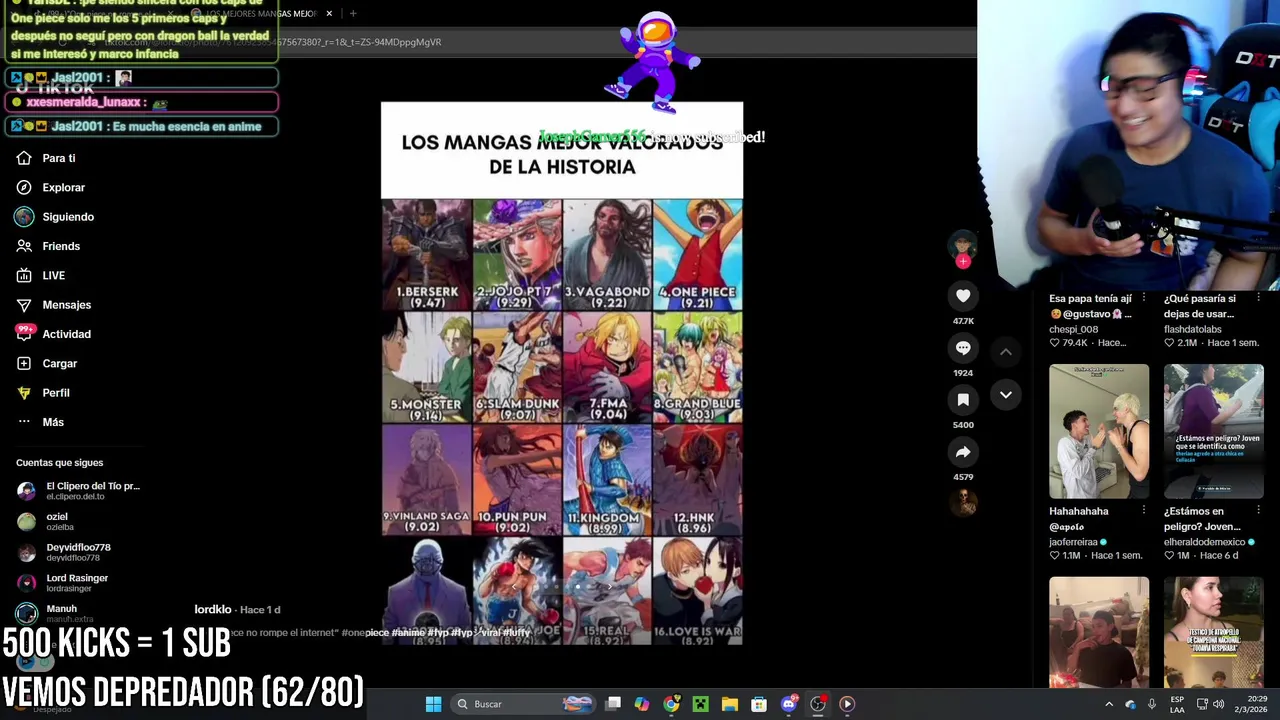
Task: Open the spinning sound disc under the share count
Action: coord(963,503)
